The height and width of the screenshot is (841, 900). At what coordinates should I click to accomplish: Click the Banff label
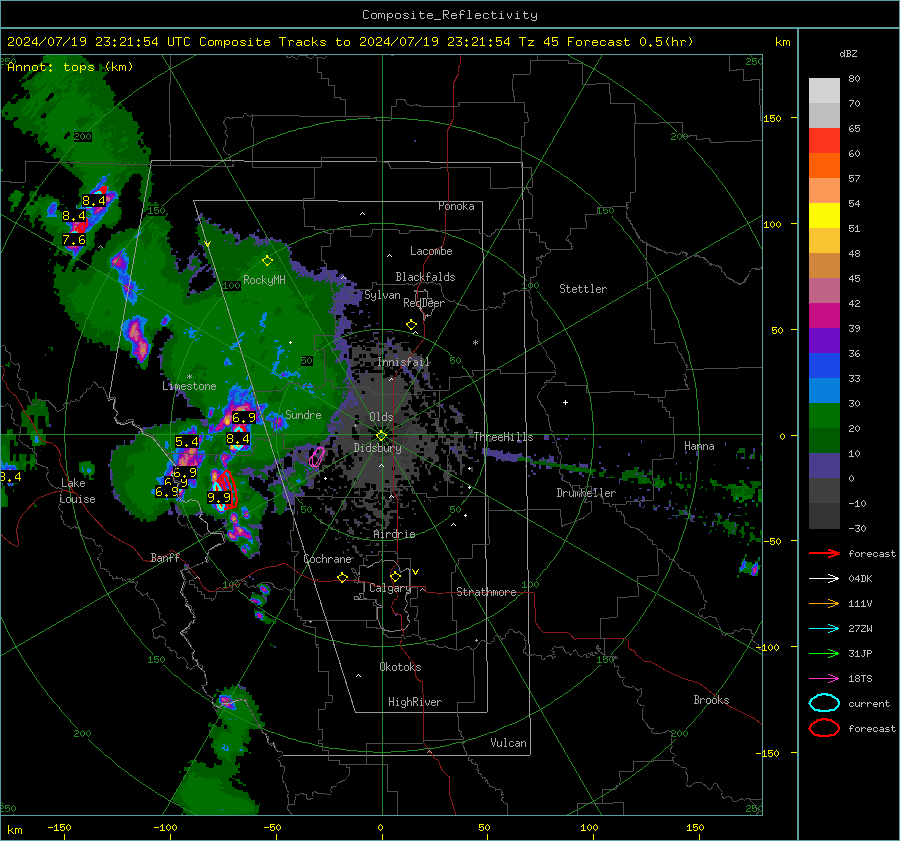click(165, 557)
